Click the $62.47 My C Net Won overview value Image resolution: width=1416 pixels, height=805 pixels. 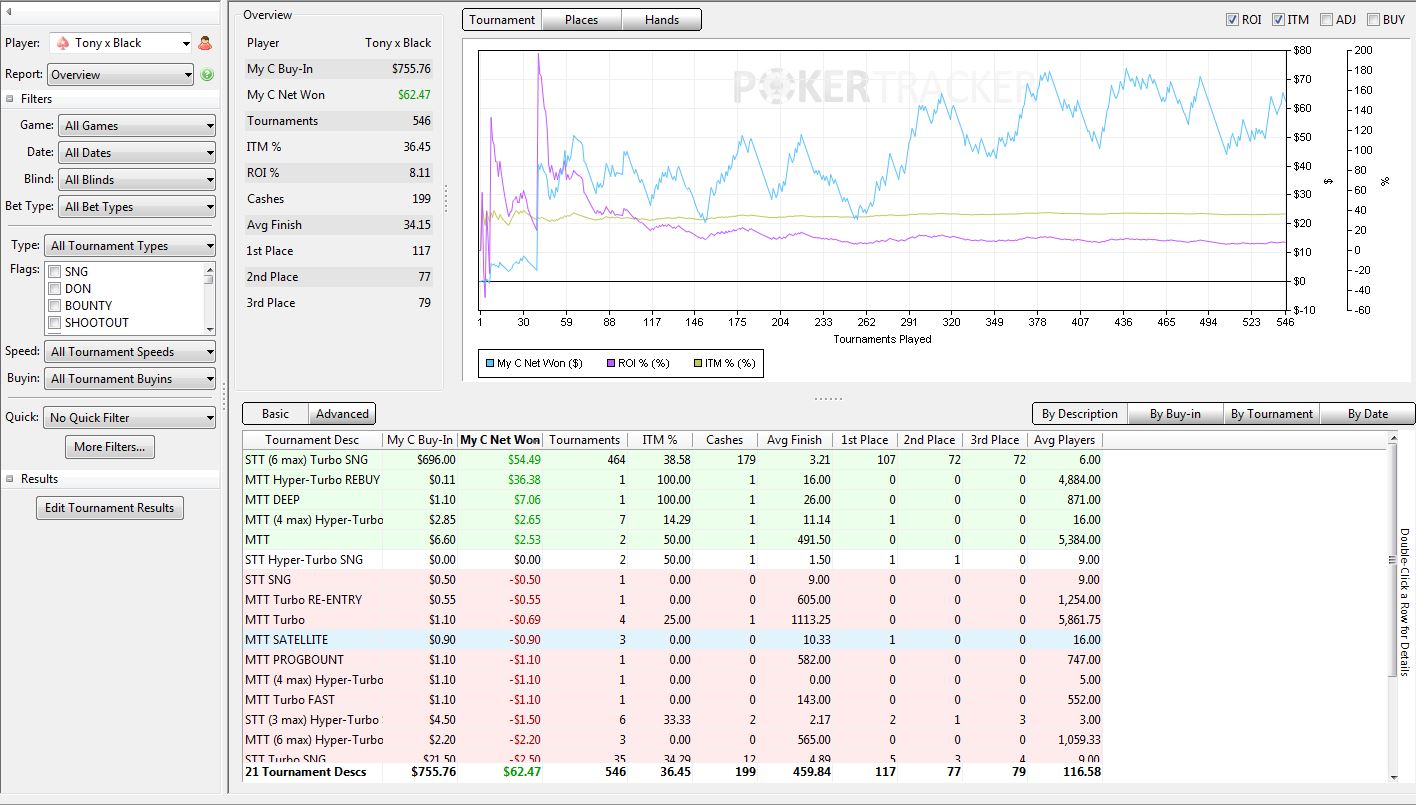(x=413, y=95)
